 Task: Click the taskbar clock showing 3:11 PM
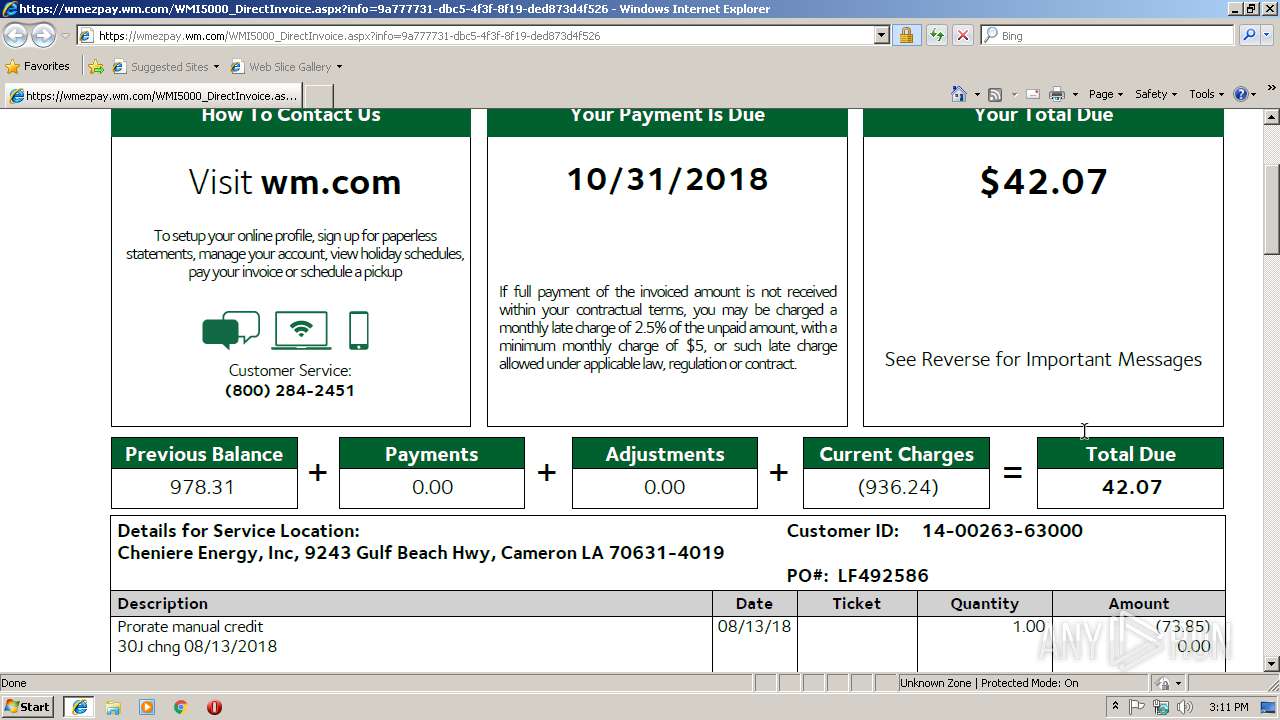click(1229, 707)
